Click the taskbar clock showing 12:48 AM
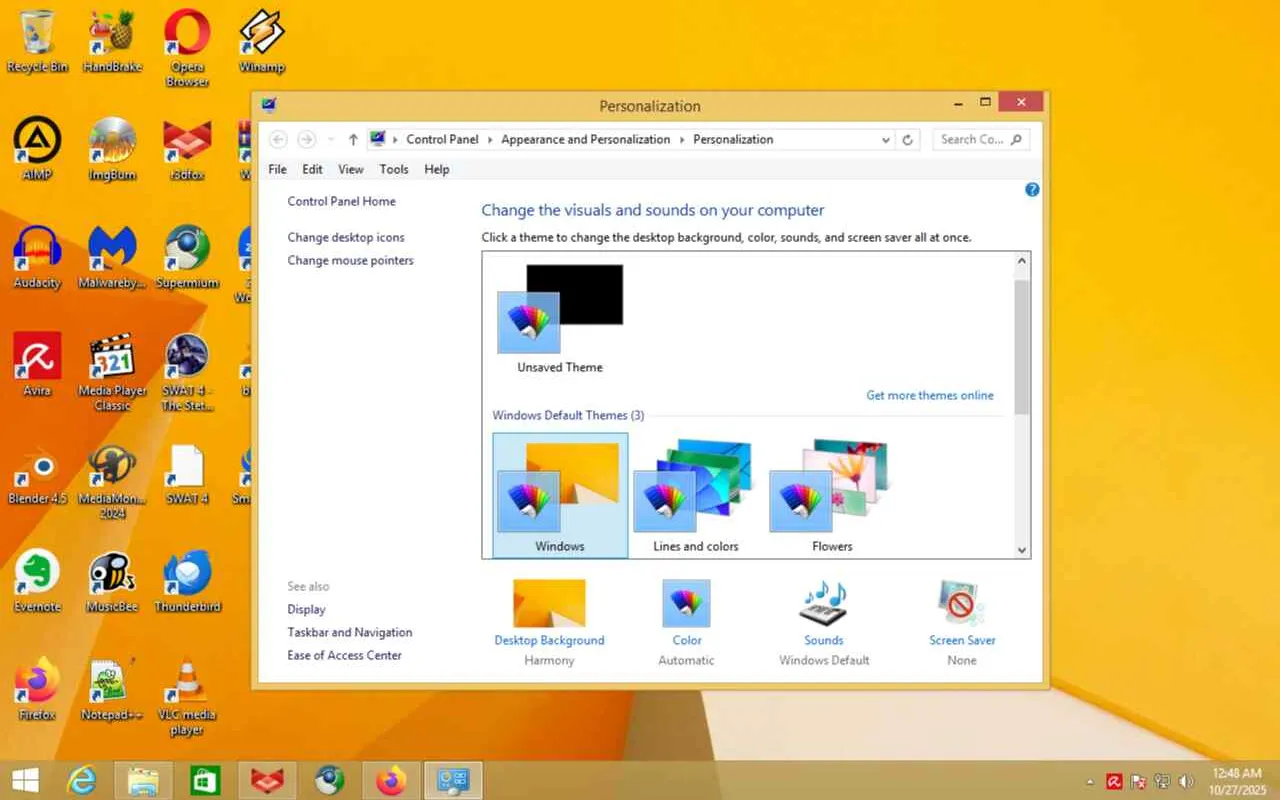This screenshot has height=800, width=1280. [1237, 781]
